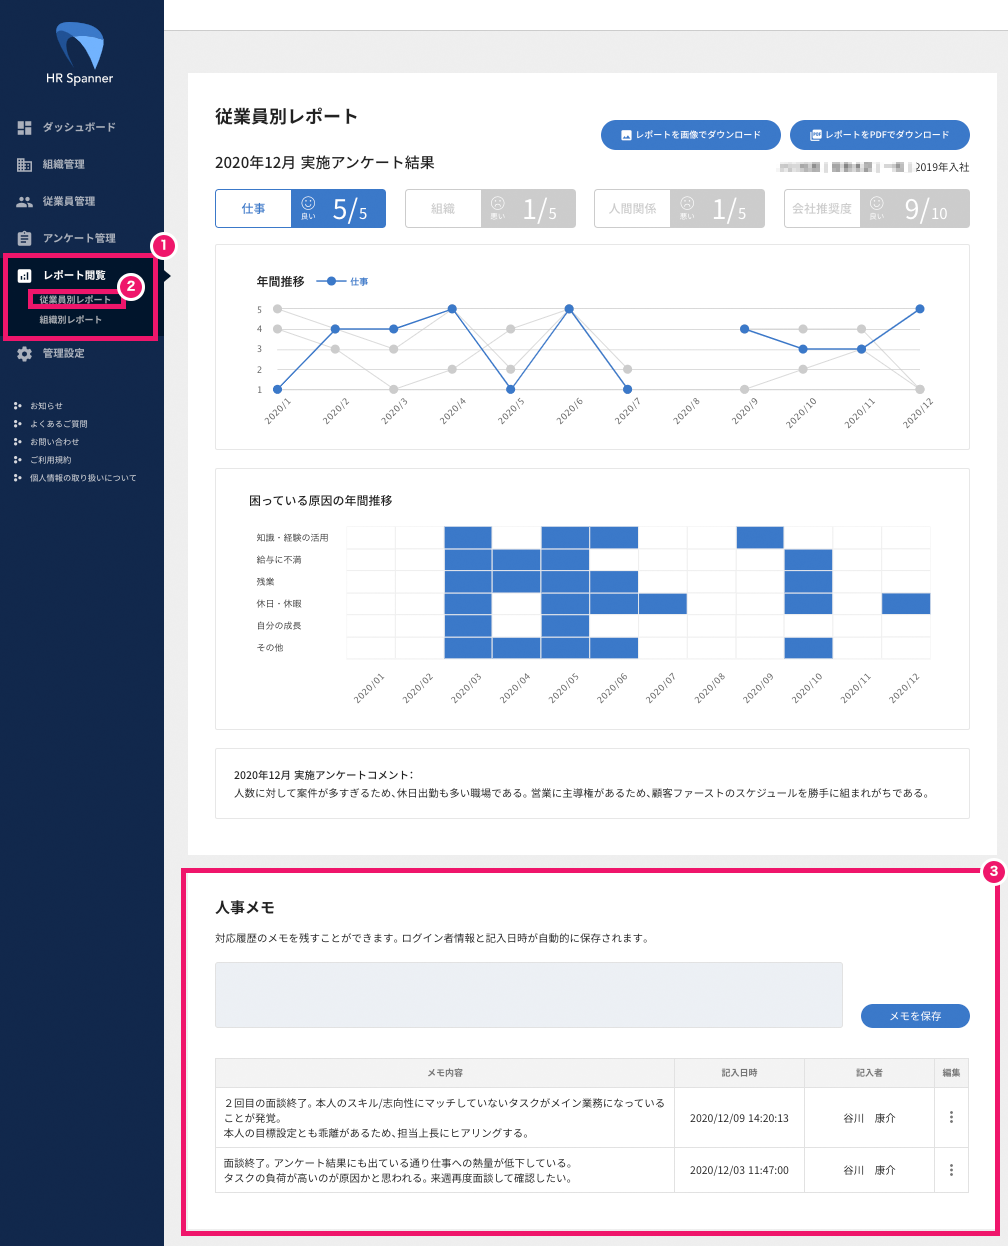Open アンケート管理 clipboard icon

[x=25, y=238]
